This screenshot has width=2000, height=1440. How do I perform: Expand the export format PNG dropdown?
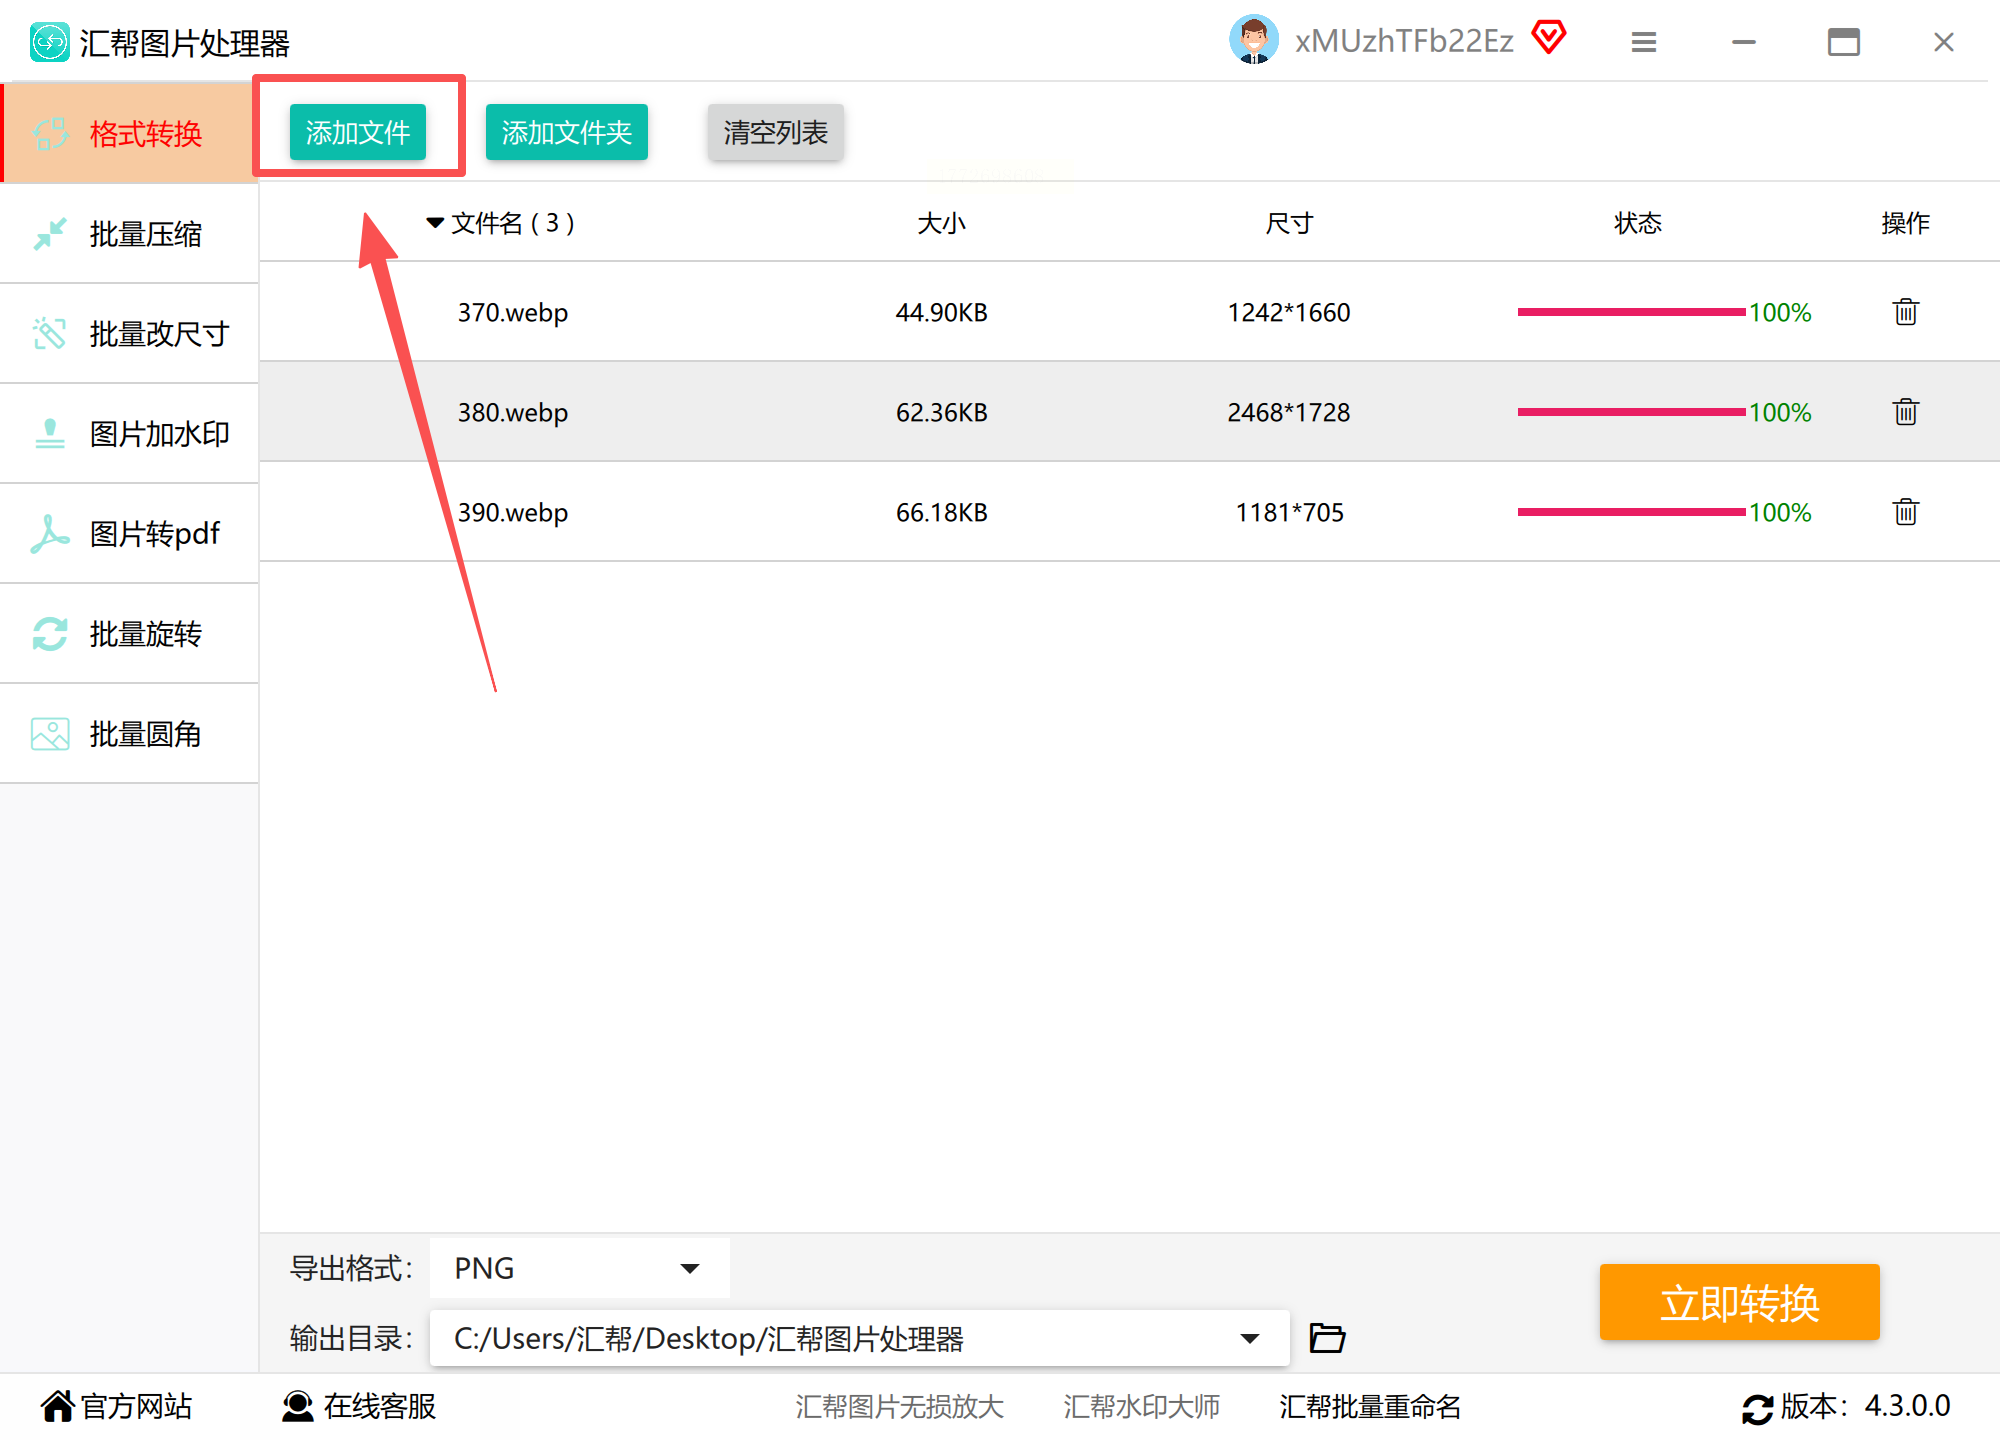(689, 1268)
